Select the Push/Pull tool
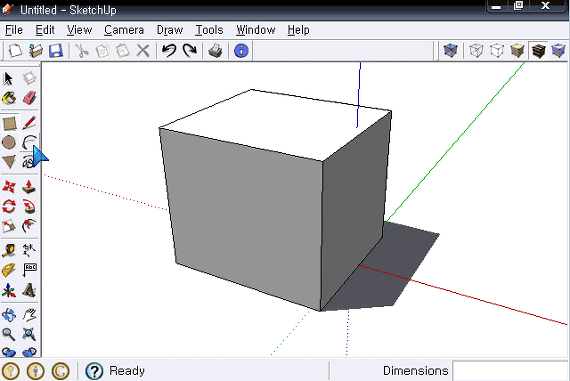Viewport: 570px width, 381px height. [x=29, y=187]
